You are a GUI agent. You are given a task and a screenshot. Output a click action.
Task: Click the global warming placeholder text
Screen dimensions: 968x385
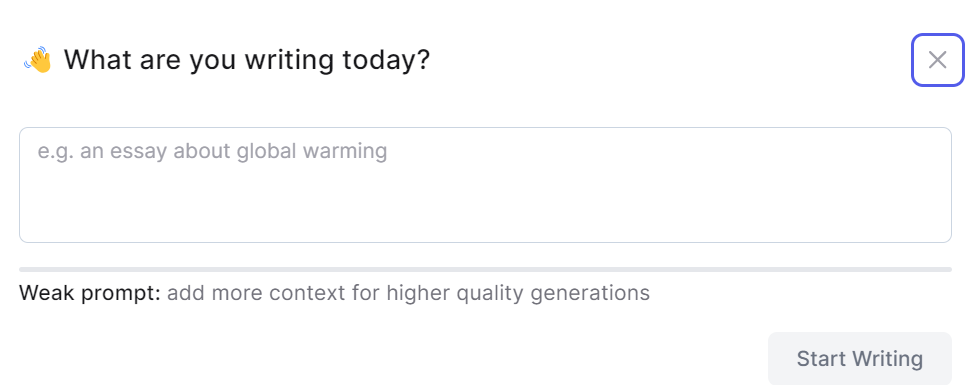click(x=212, y=151)
